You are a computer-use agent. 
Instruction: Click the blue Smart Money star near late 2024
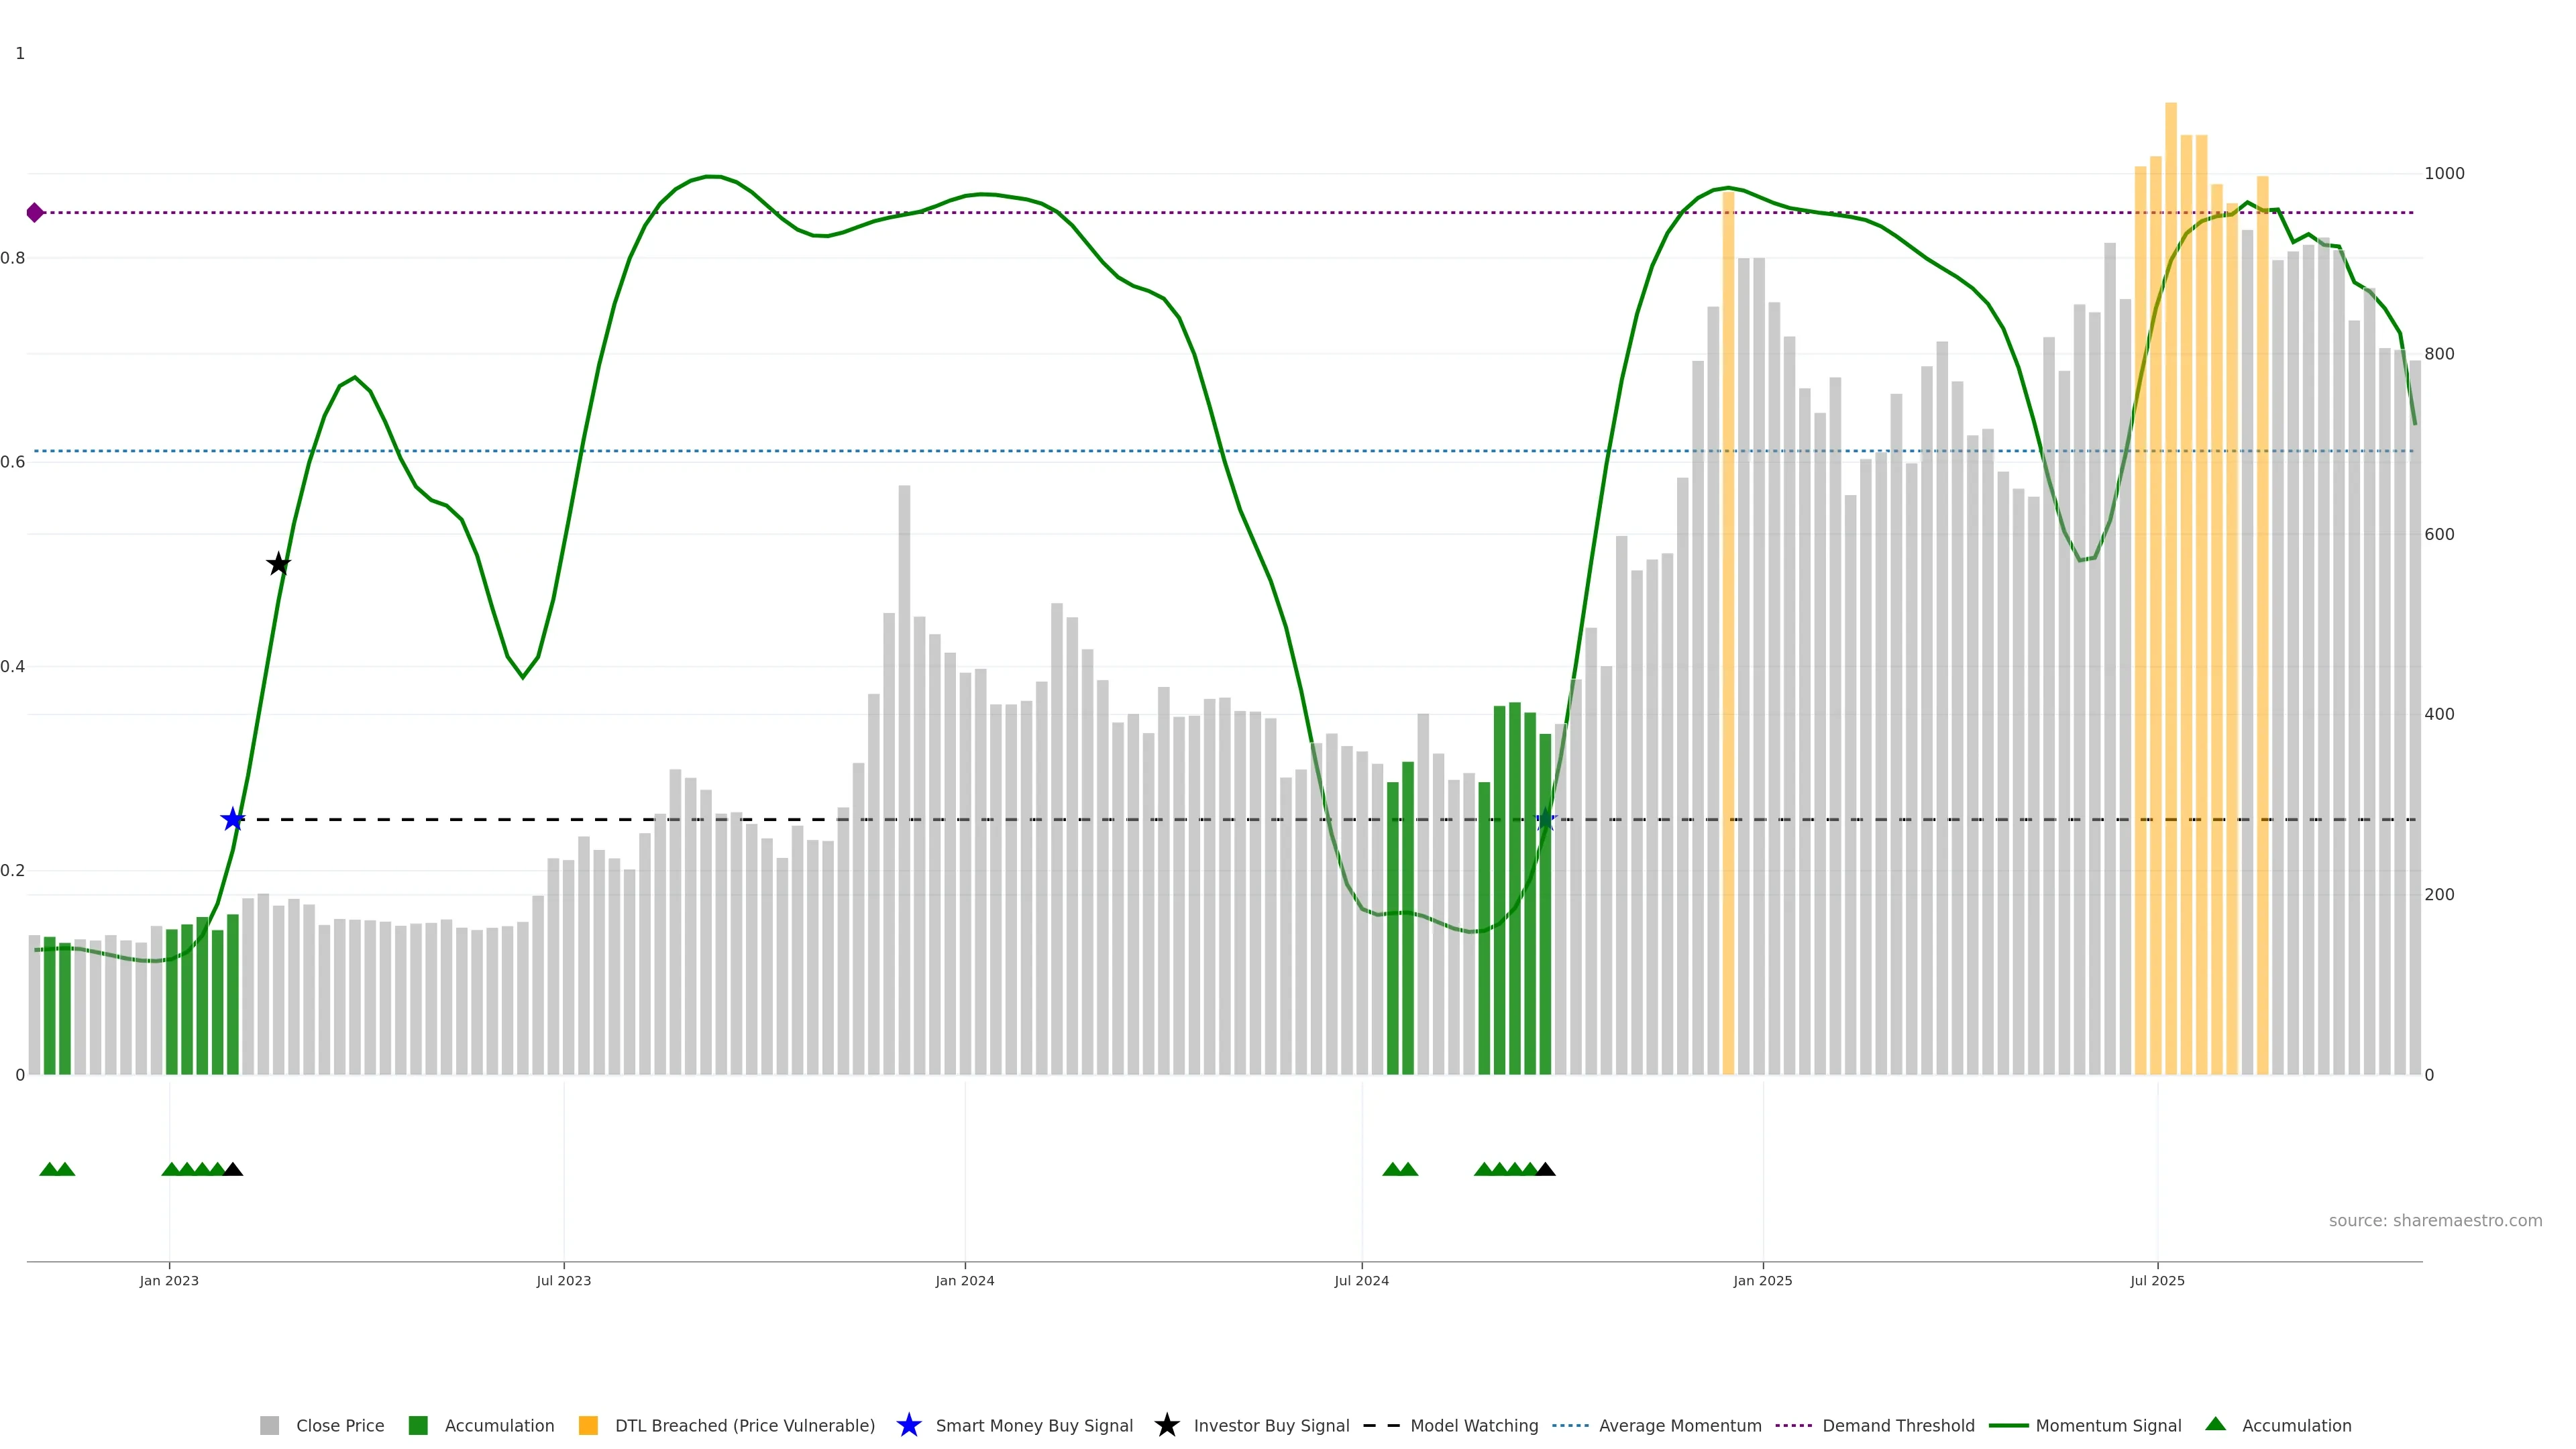(1545, 820)
